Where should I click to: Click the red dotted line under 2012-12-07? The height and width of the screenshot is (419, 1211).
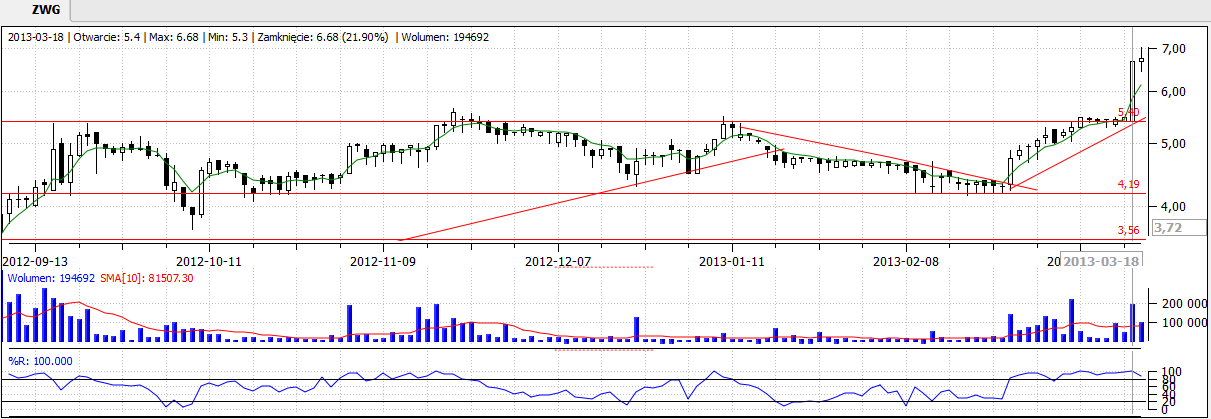pos(603,268)
